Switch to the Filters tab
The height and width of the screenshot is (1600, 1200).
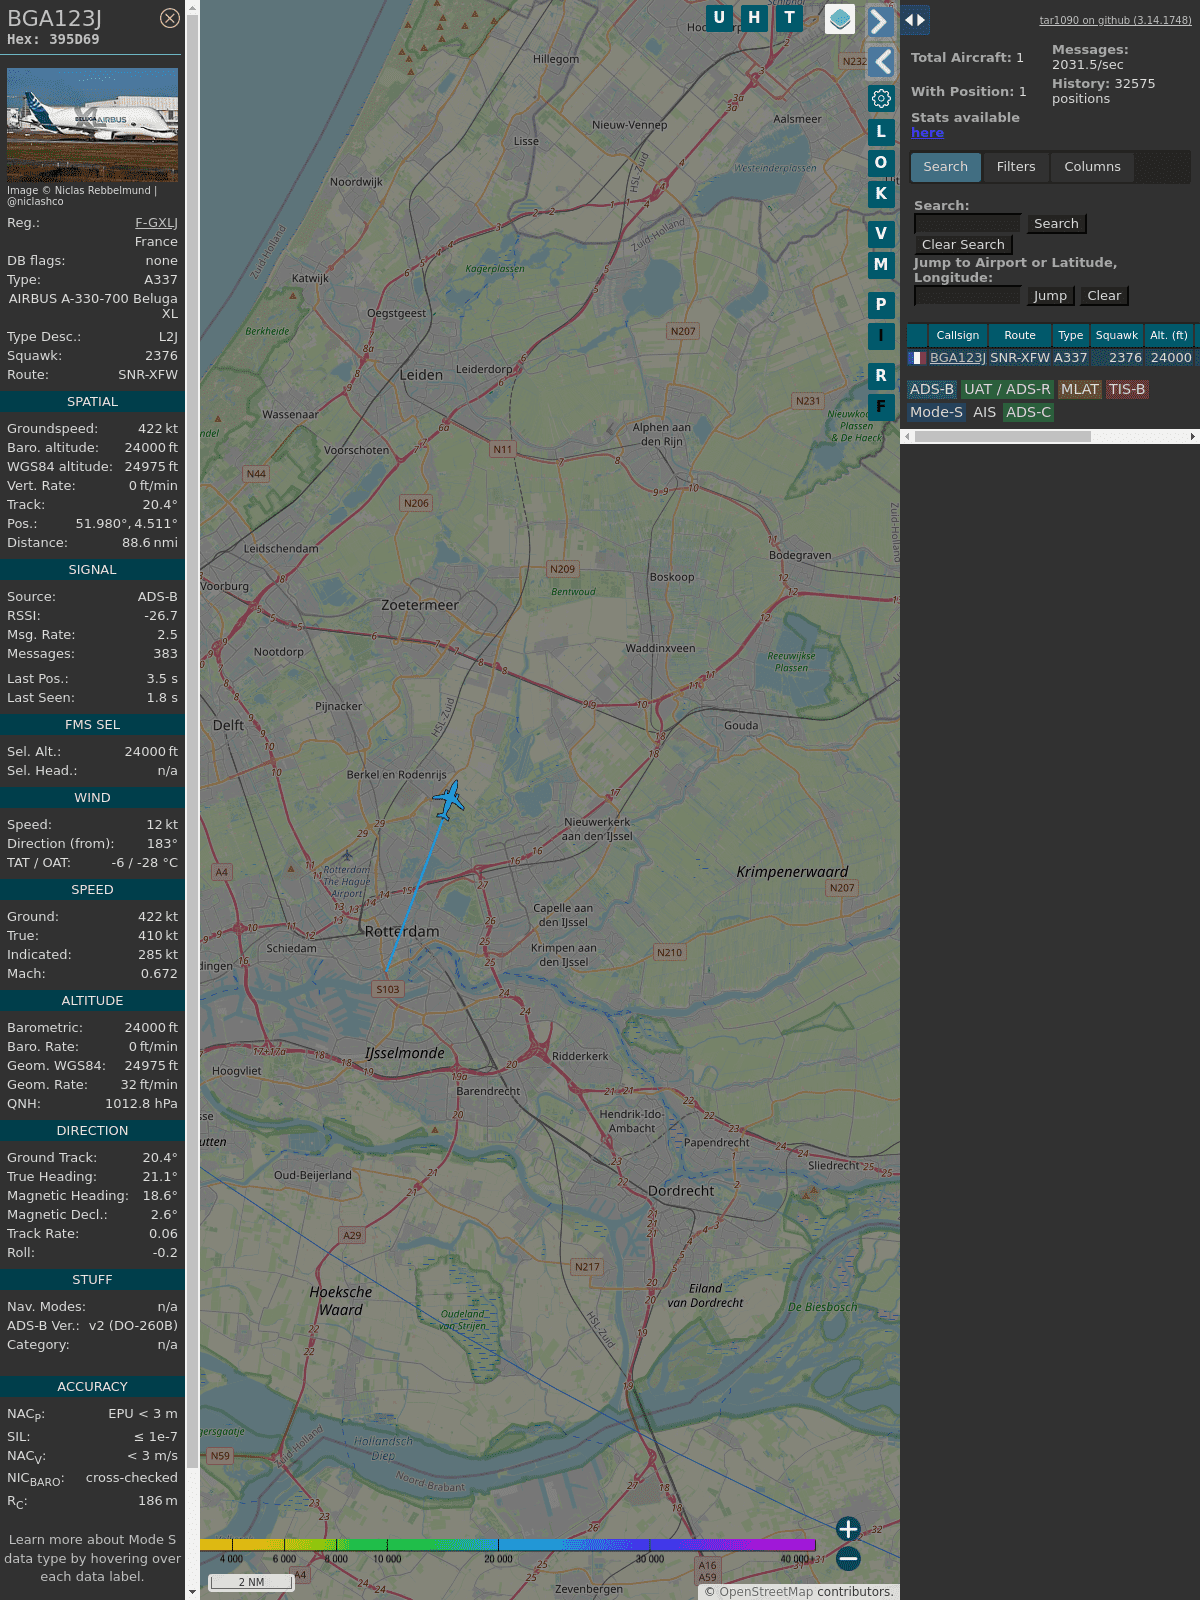click(x=1016, y=167)
